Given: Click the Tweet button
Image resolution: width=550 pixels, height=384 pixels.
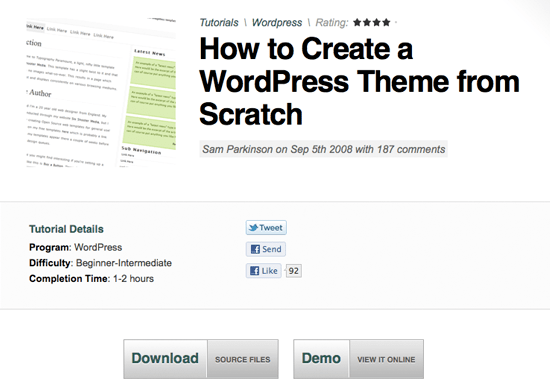Looking at the screenshot, I should tap(266, 228).
